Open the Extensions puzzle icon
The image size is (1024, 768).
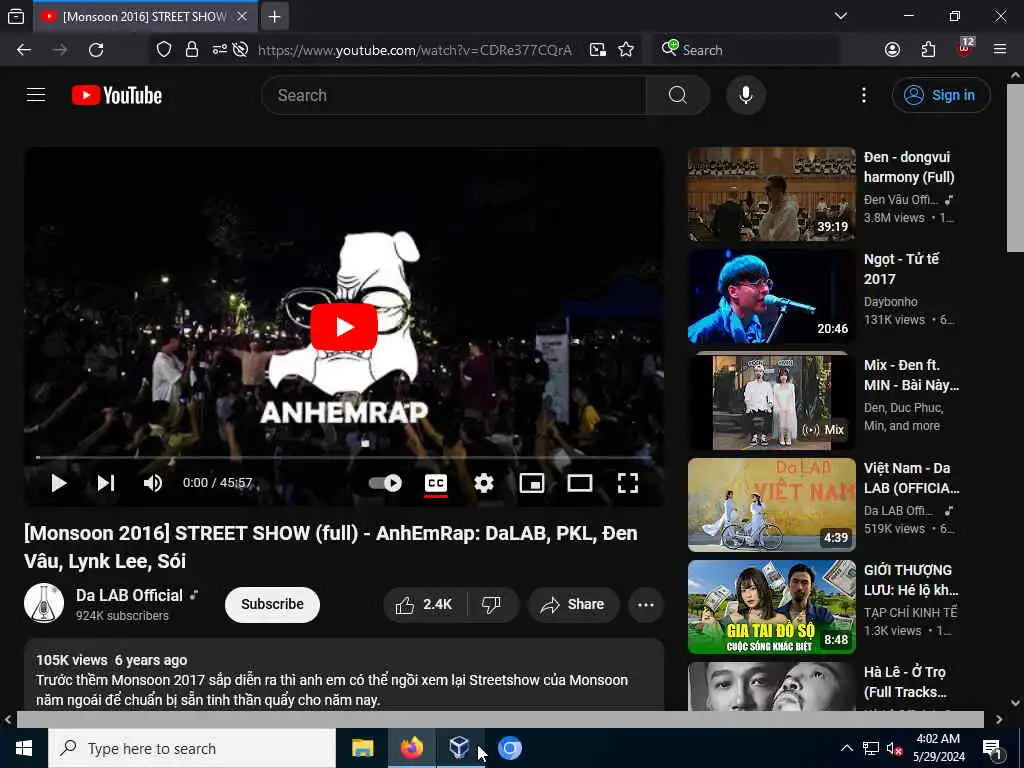pyautogui.click(x=928, y=50)
